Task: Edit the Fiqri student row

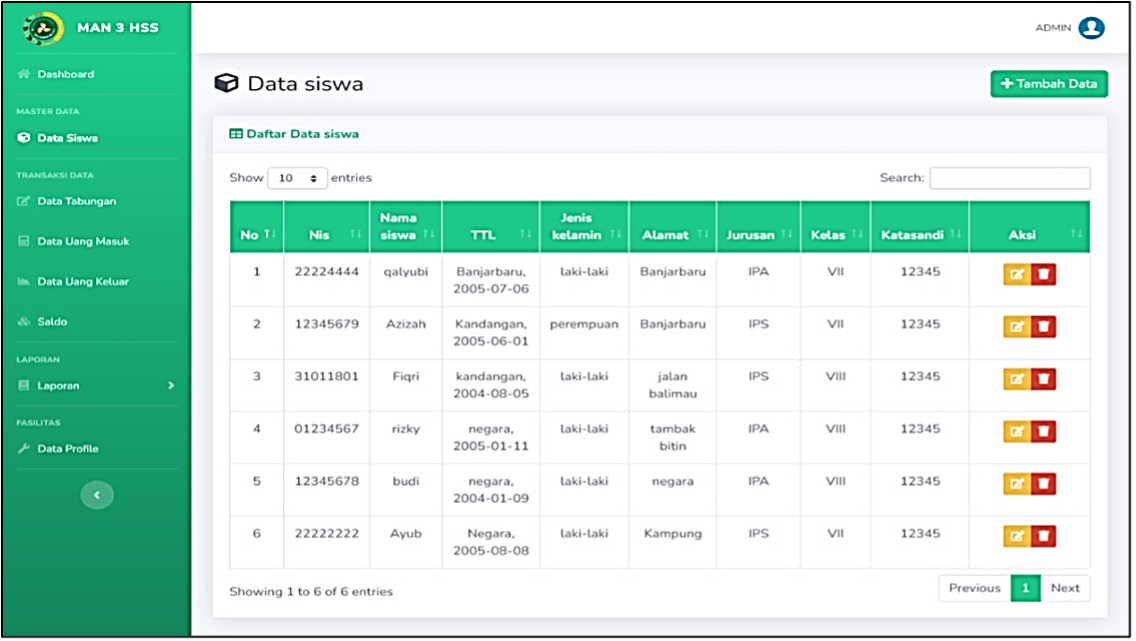Action: point(1016,379)
